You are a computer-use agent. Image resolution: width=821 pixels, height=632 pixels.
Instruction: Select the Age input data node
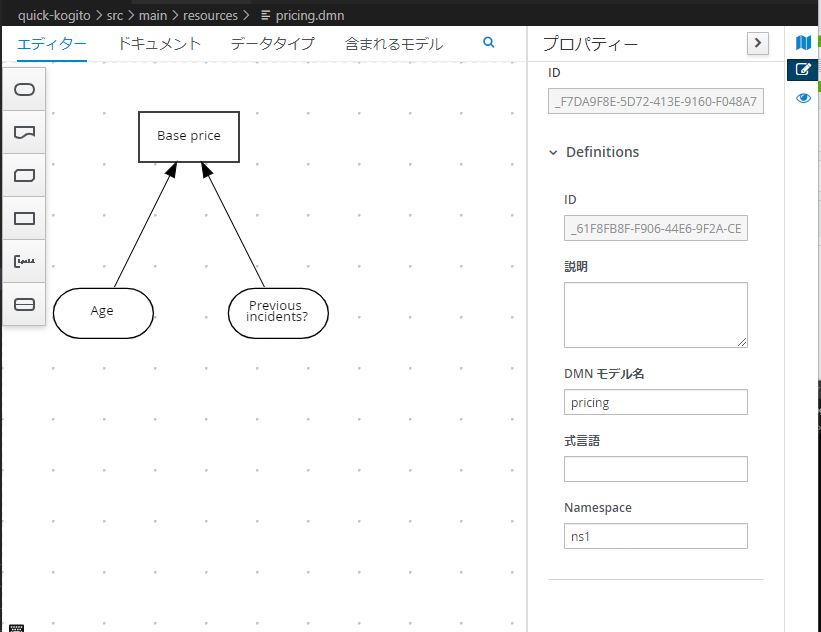coord(103,313)
